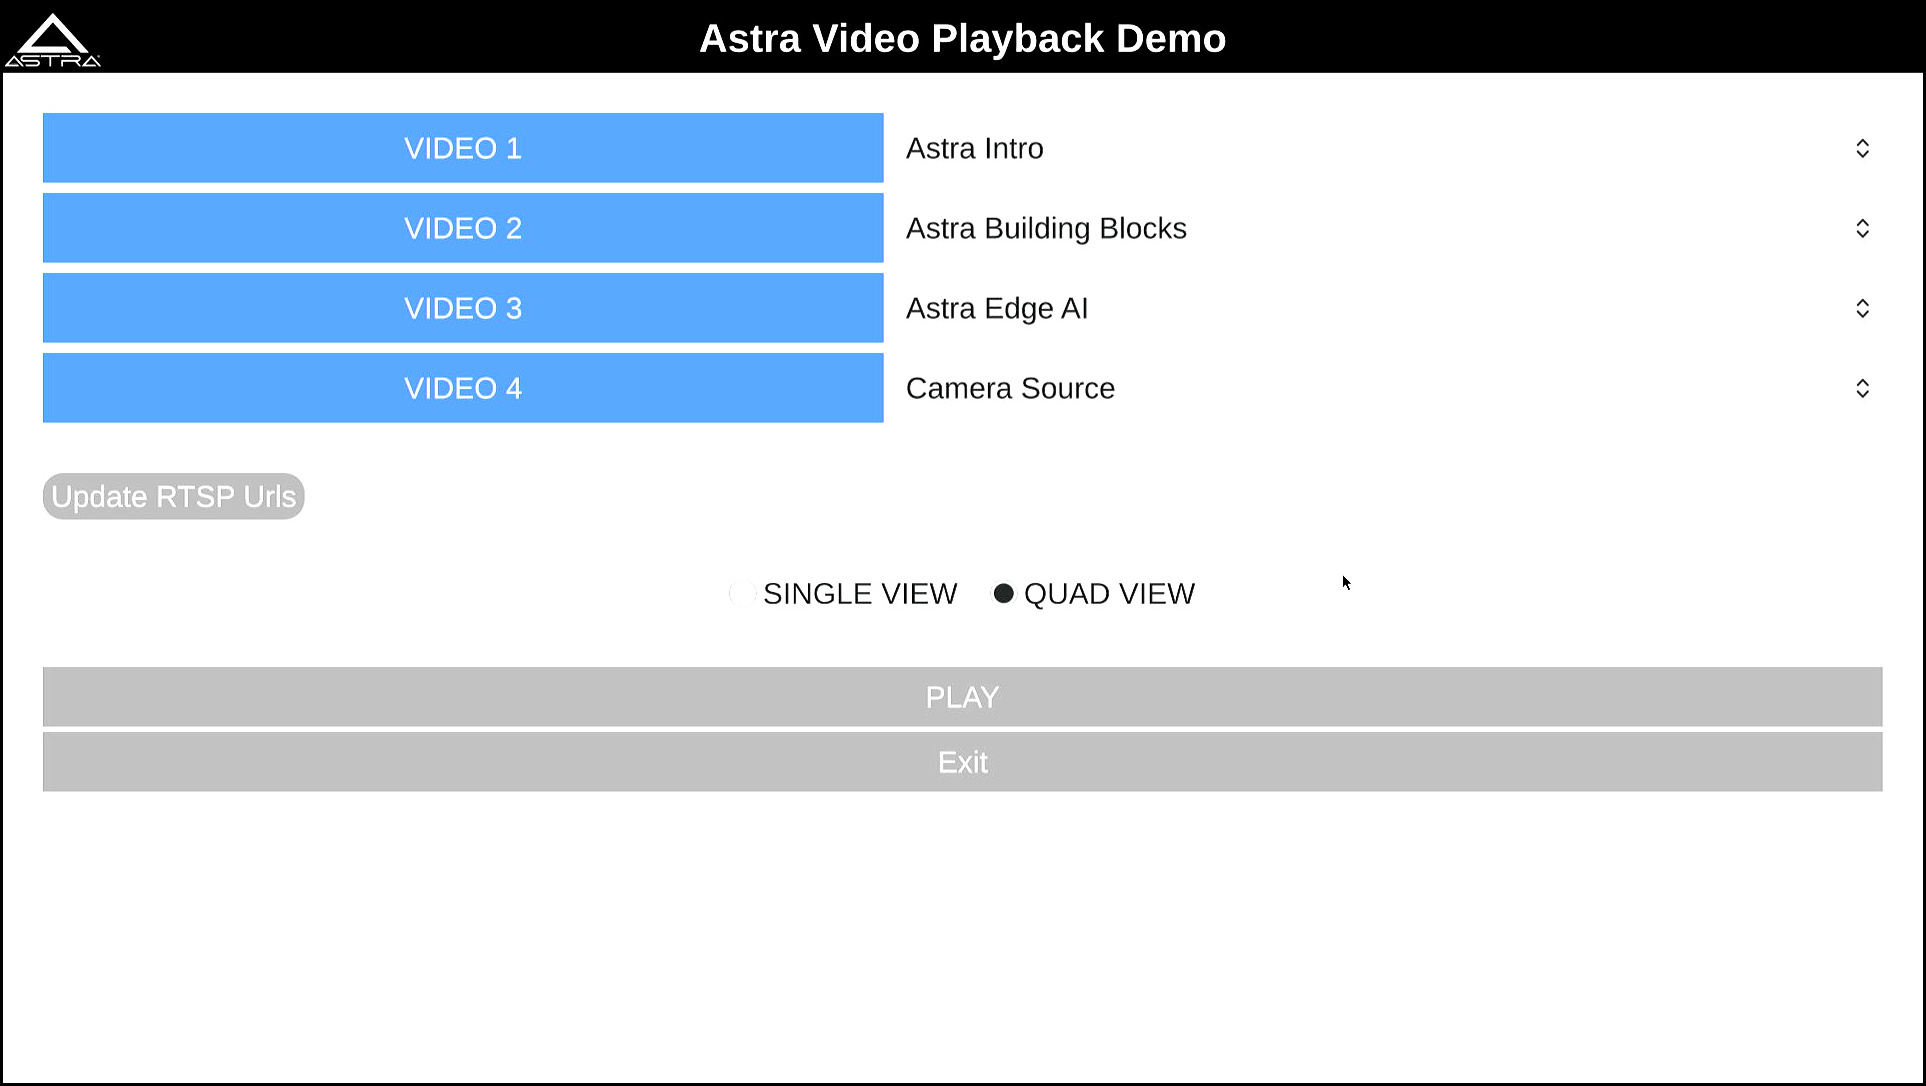The image size is (1926, 1086).
Task: Select the VIDEO 1 channel
Action: click(x=462, y=148)
